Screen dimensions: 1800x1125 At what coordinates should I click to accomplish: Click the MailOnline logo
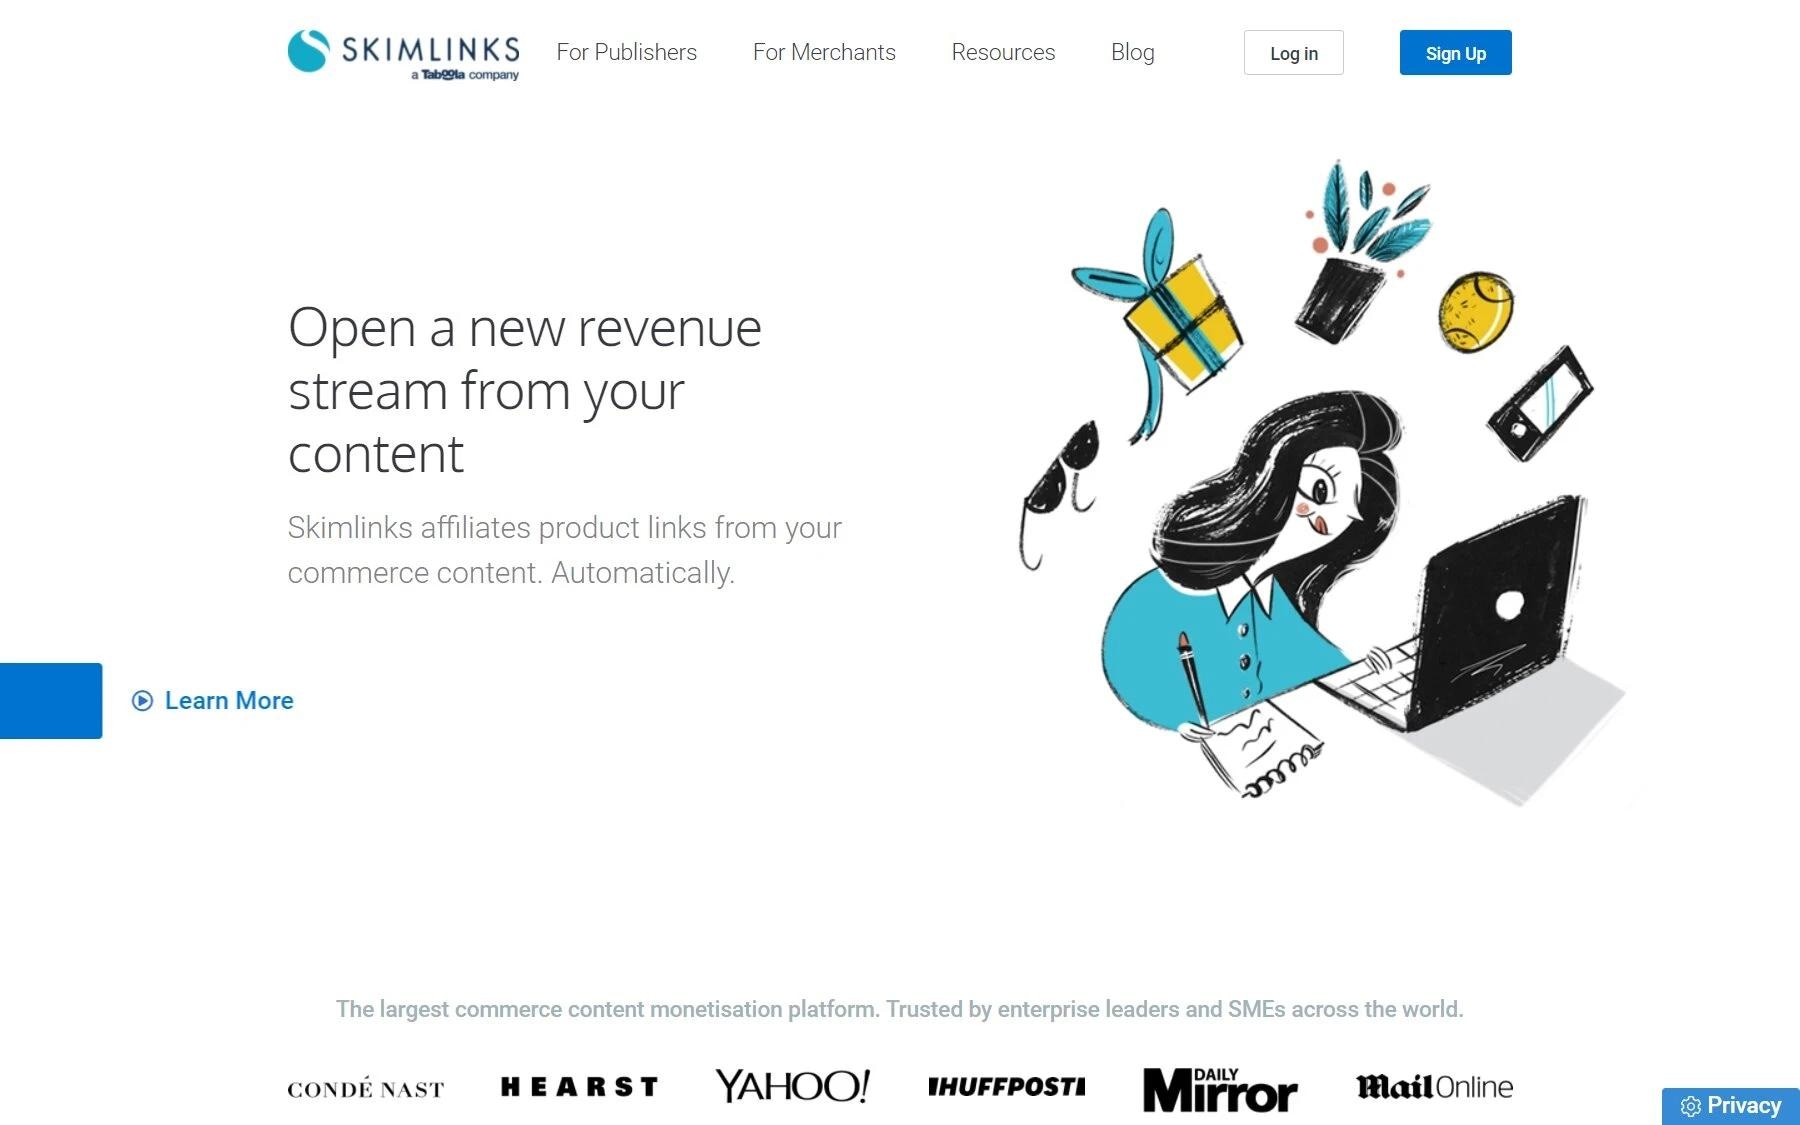click(1434, 1087)
